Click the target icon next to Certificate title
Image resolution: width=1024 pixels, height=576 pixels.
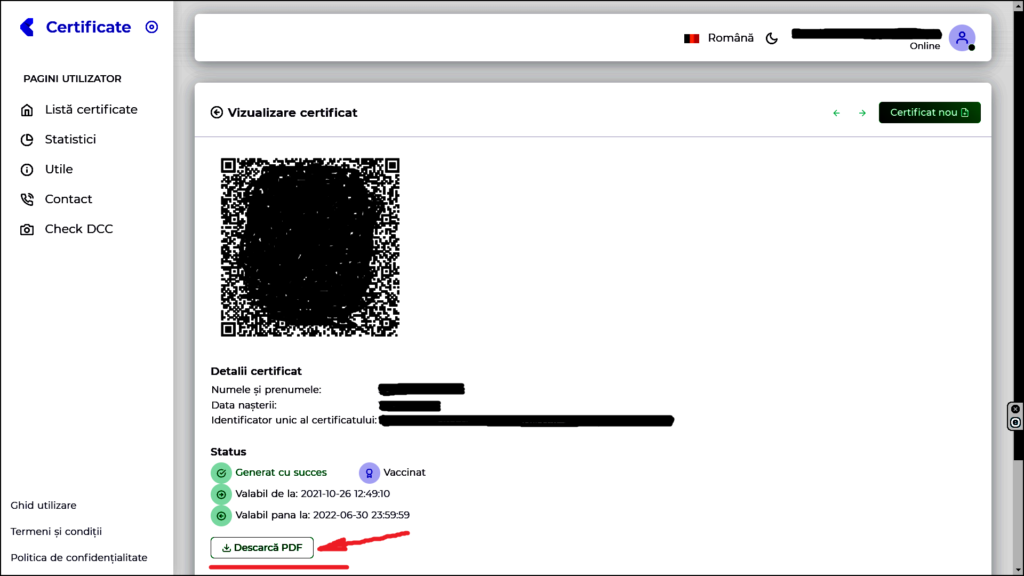pyautogui.click(x=151, y=27)
